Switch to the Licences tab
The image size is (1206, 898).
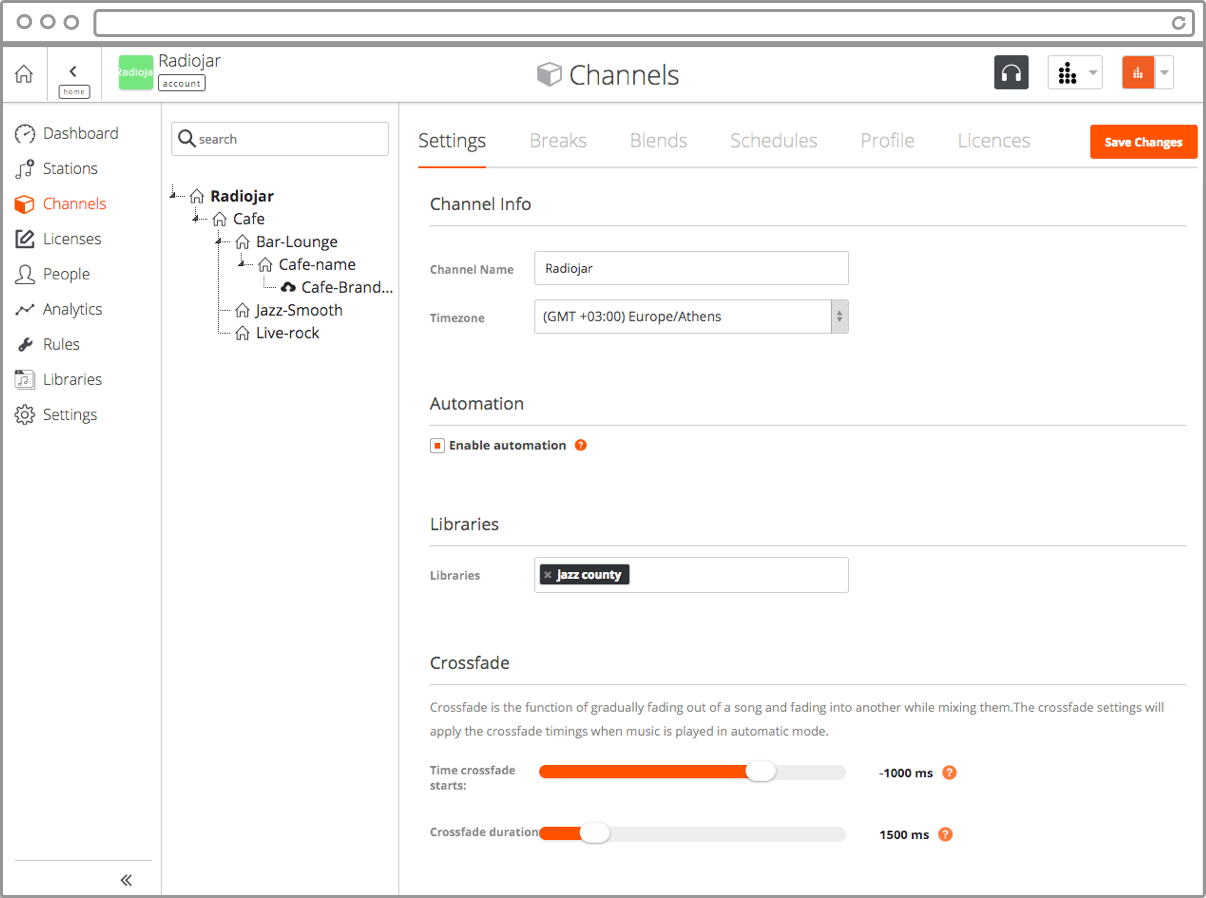point(994,141)
